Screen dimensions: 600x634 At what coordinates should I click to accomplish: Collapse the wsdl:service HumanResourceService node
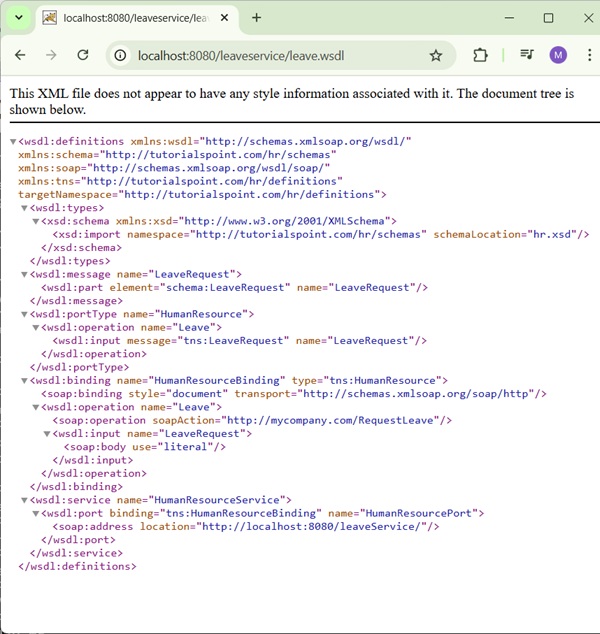point(24,500)
